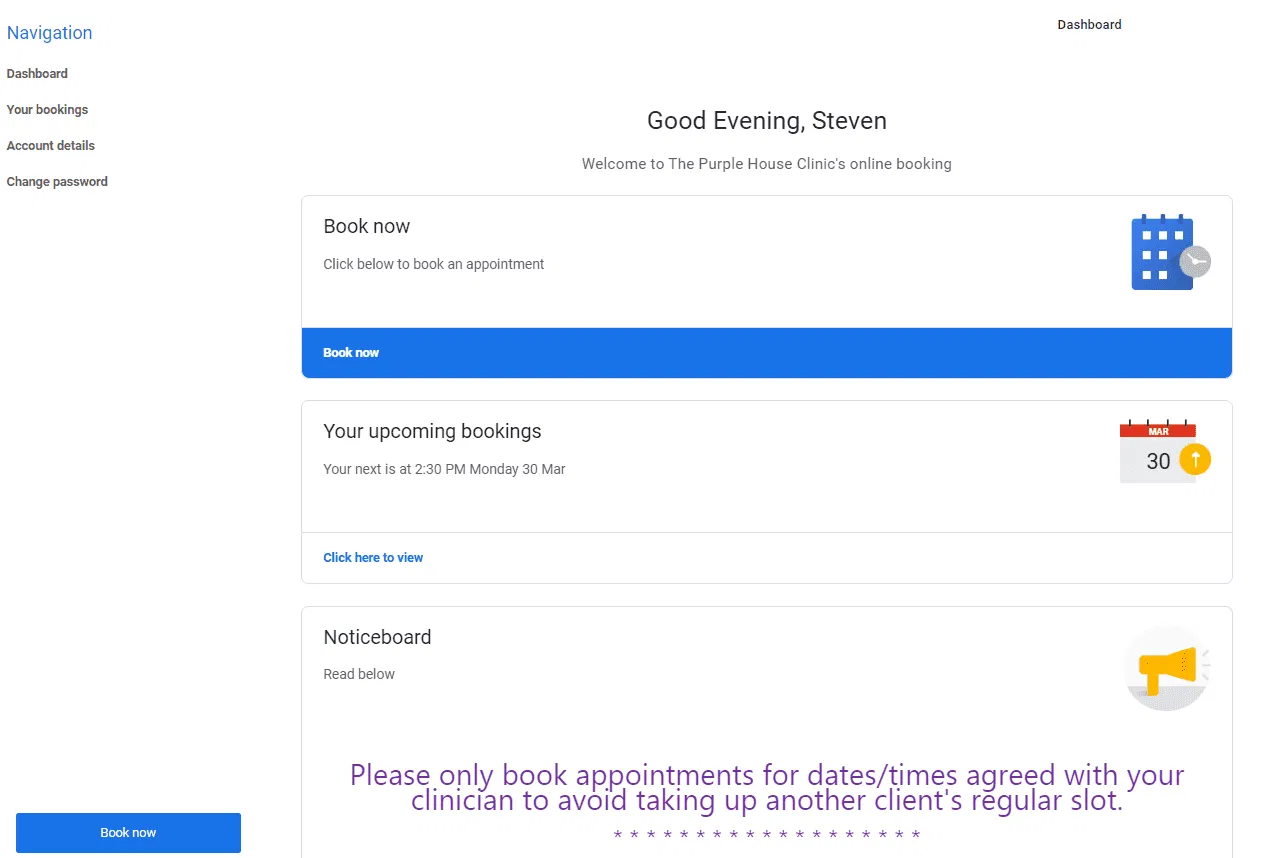Follow the Click here to view link
The width and height of the screenshot is (1267, 858).
point(373,558)
